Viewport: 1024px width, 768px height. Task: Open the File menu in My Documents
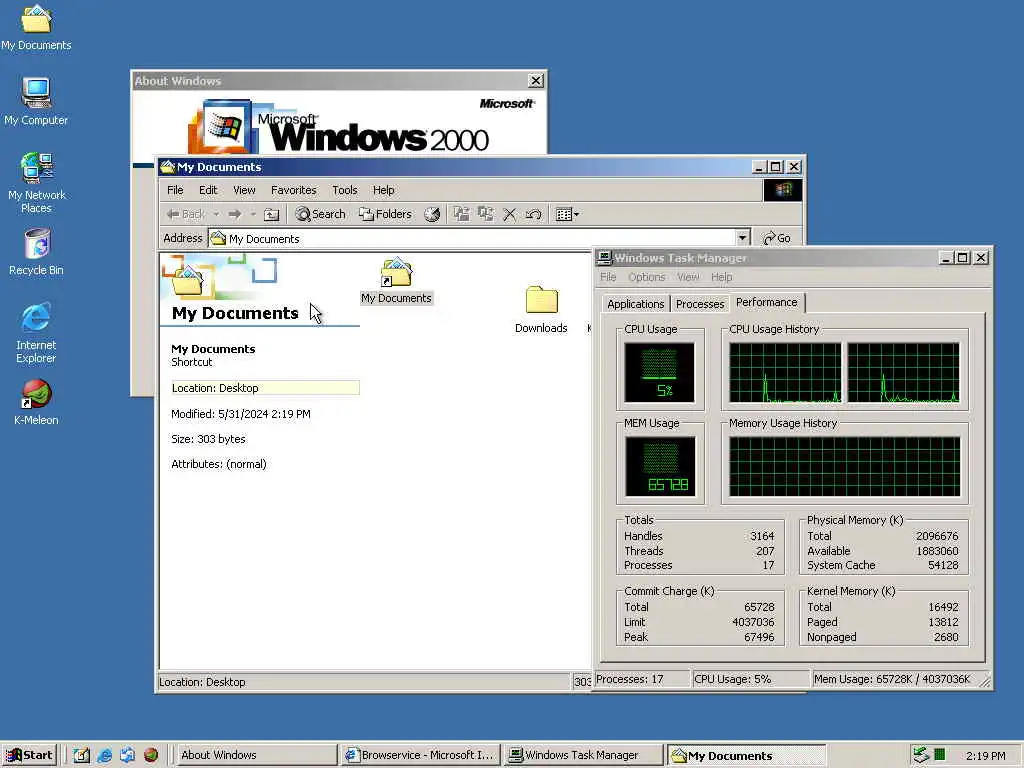tap(175, 190)
